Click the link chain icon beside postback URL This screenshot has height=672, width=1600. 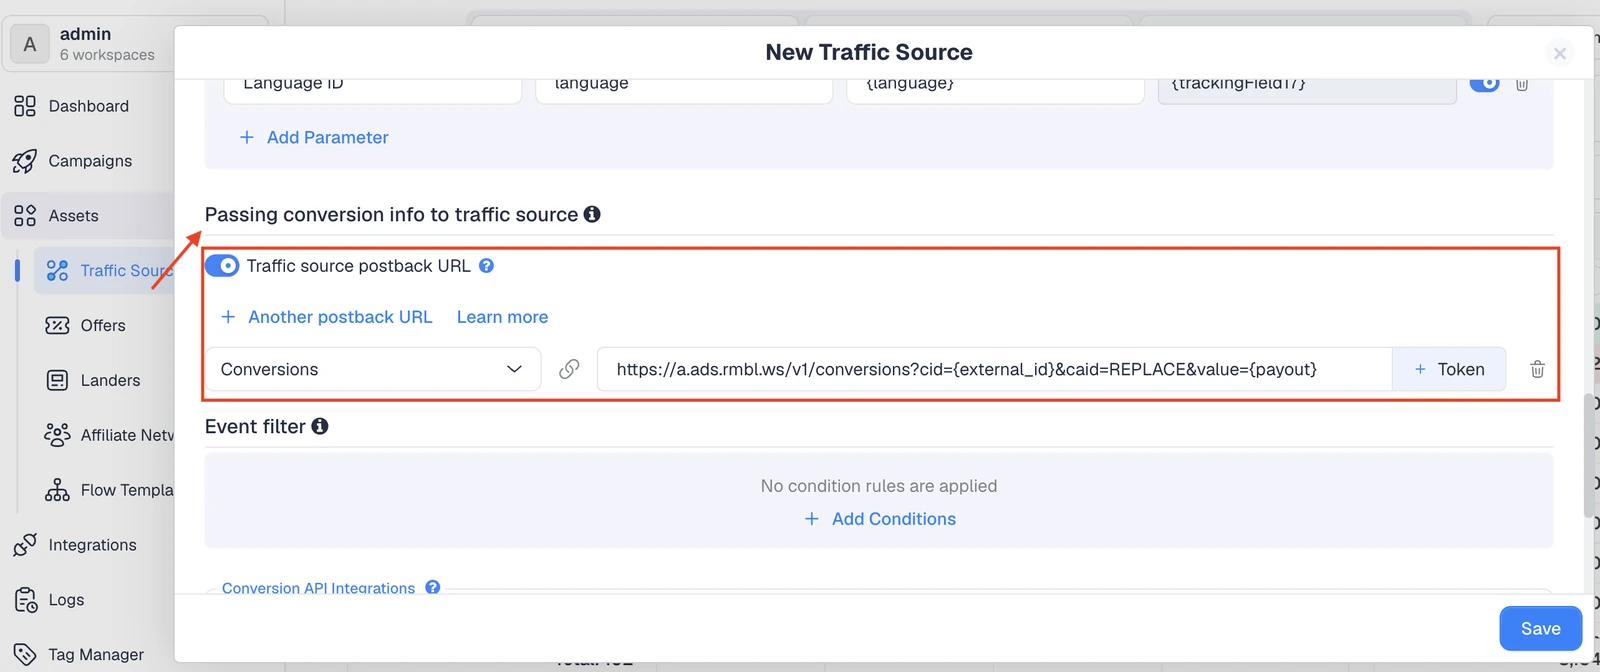click(569, 369)
